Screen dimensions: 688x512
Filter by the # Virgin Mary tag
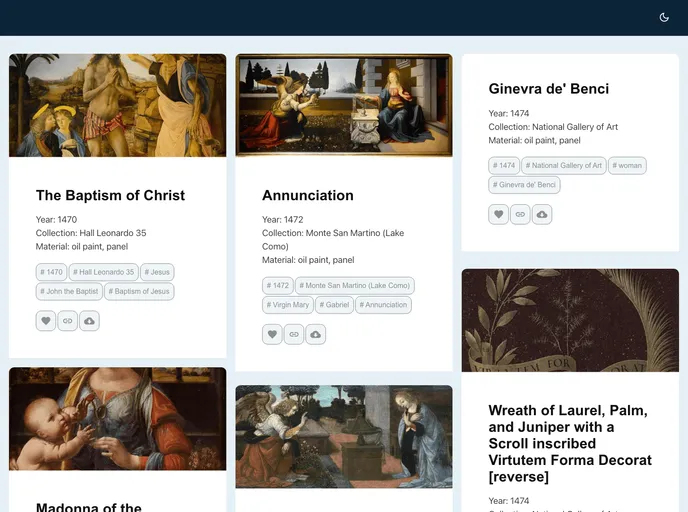click(x=288, y=305)
